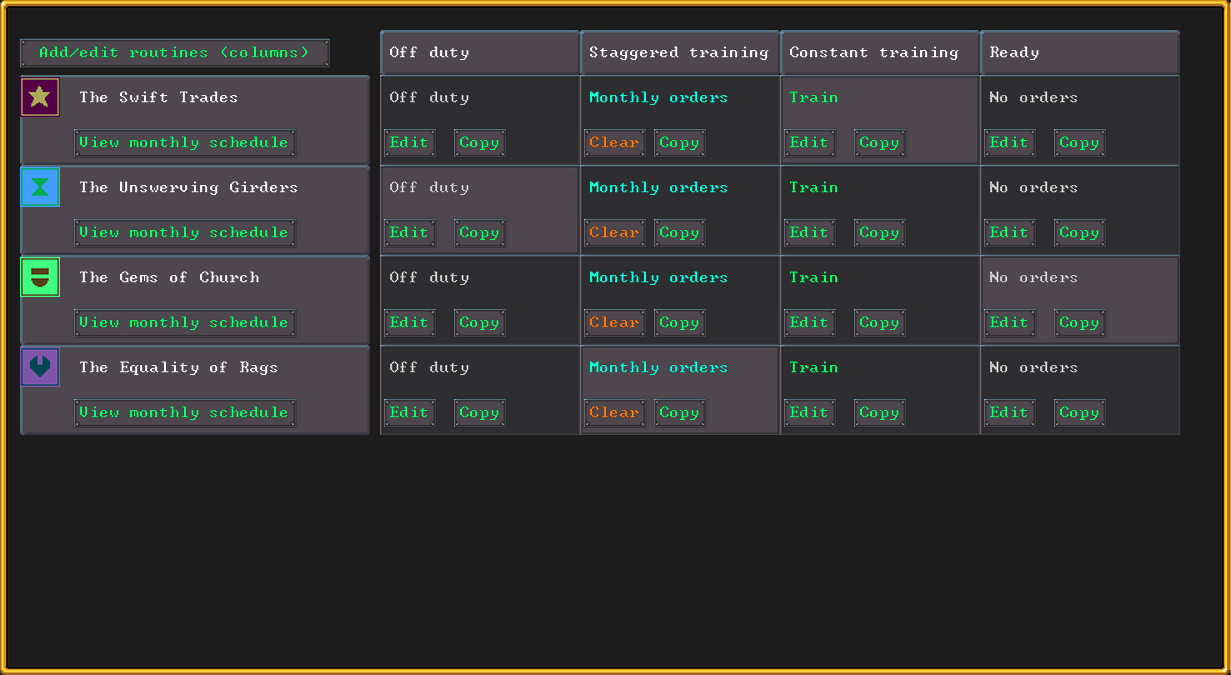Clear Staggered training orders for The Swift Trades

[615, 143]
